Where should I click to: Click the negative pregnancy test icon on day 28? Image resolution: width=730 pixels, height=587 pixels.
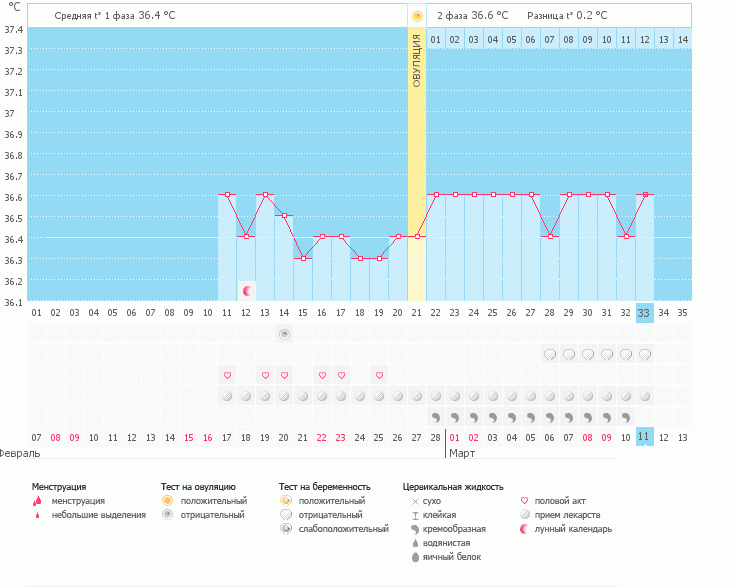549,354
